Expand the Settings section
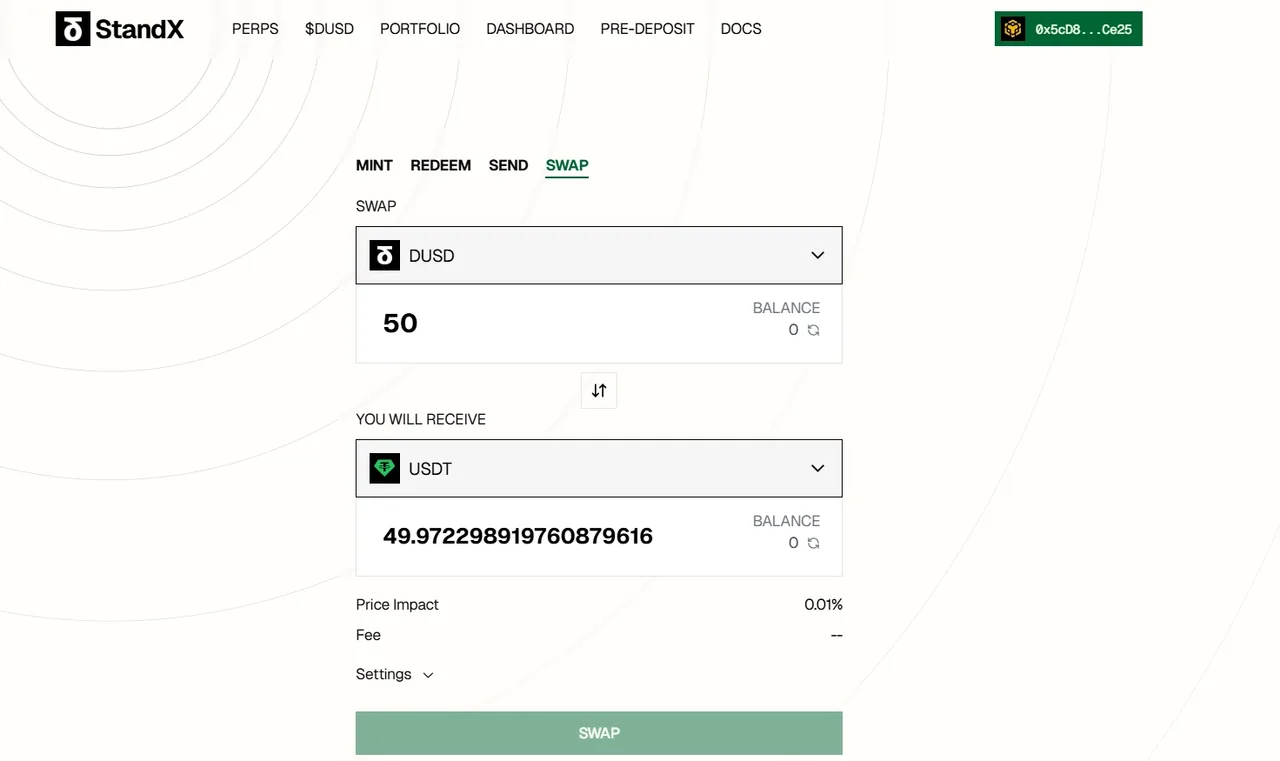The width and height of the screenshot is (1280, 761). pos(395,675)
